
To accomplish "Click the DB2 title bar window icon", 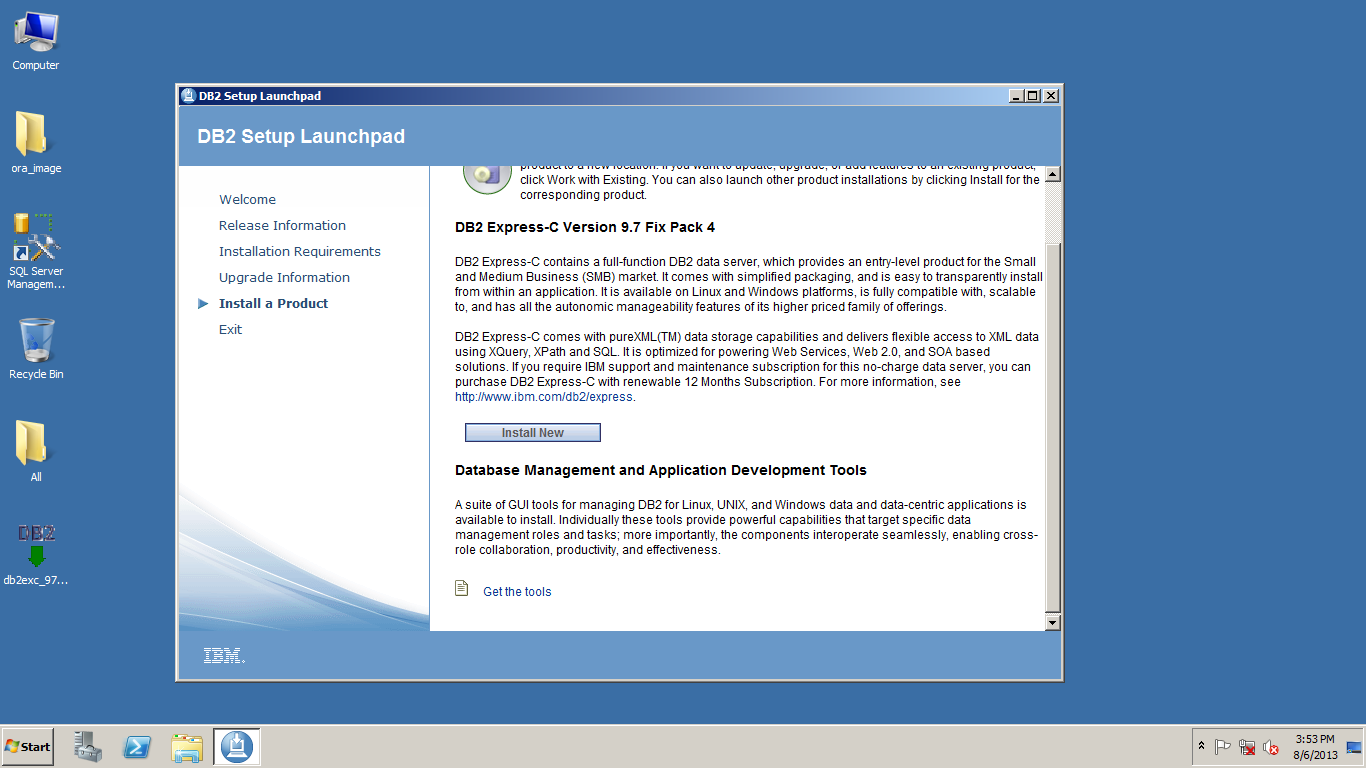I will 188,96.
